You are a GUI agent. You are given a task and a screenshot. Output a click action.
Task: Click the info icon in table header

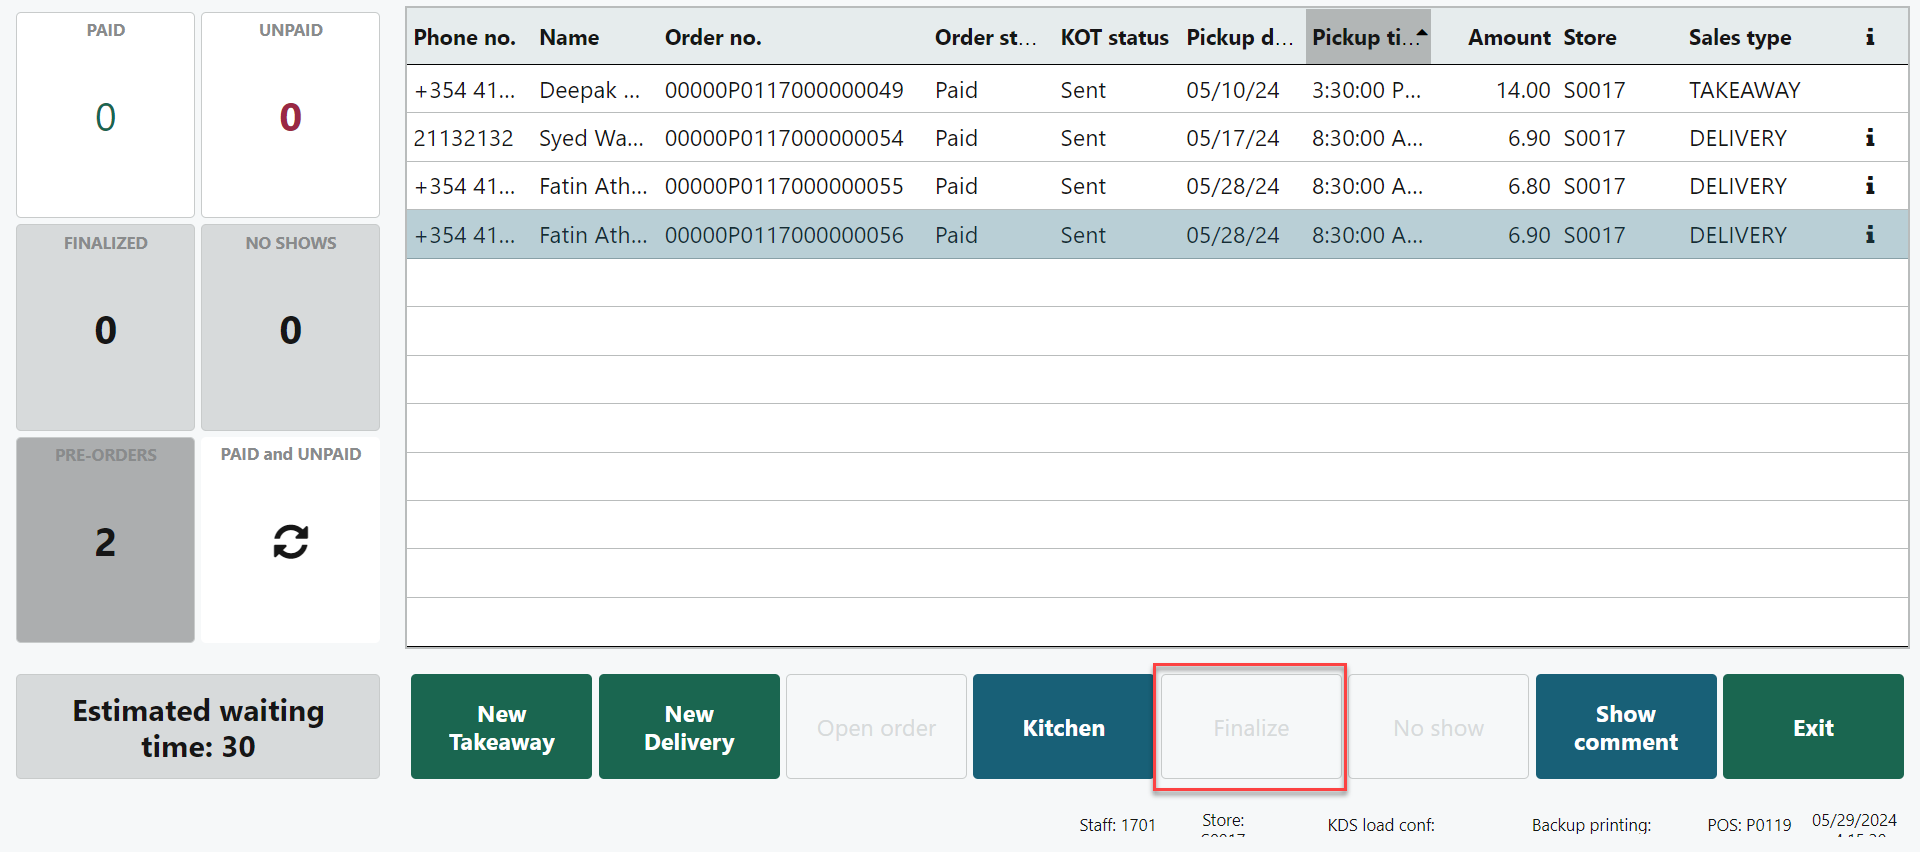pos(1869,37)
